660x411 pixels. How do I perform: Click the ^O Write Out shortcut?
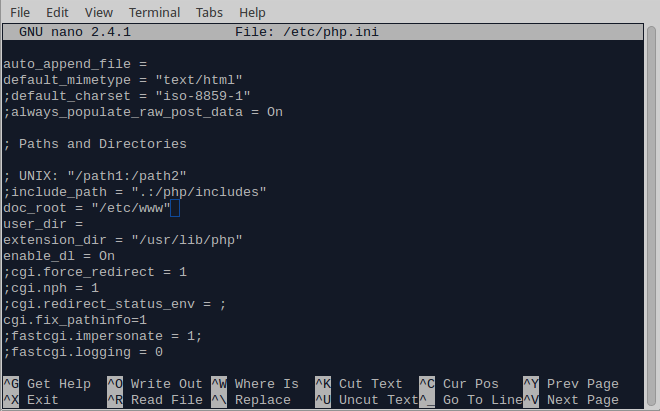coord(154,384)
